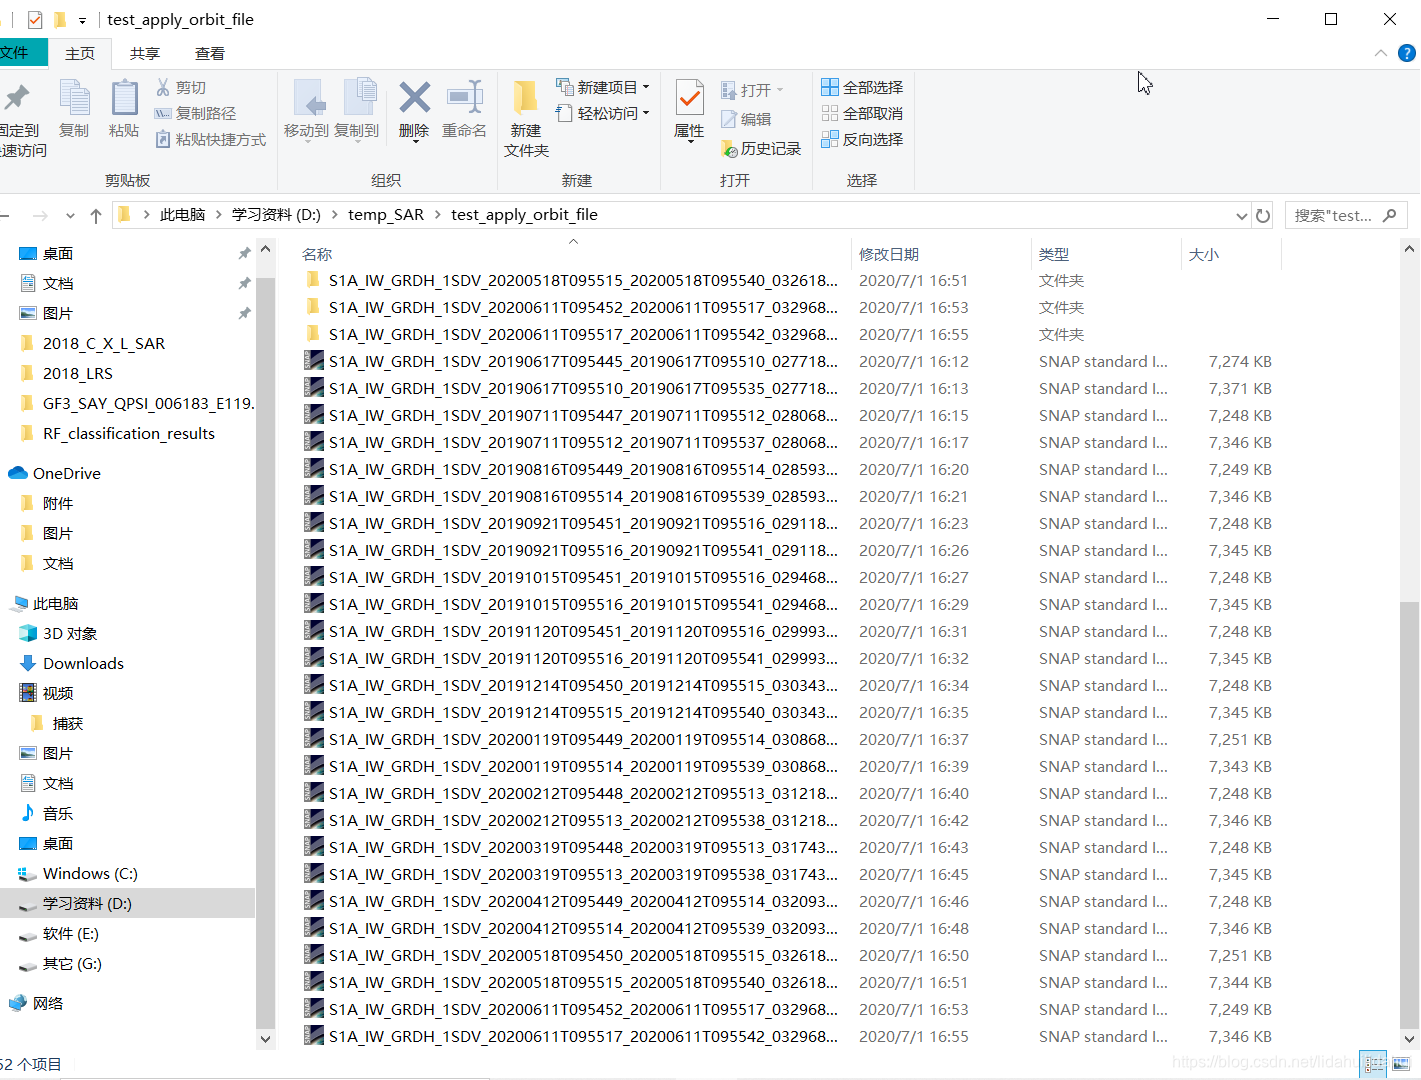The image size is (1421, 1080).
Task: Expand the Properties options arrow
Action: click(690, 142)
